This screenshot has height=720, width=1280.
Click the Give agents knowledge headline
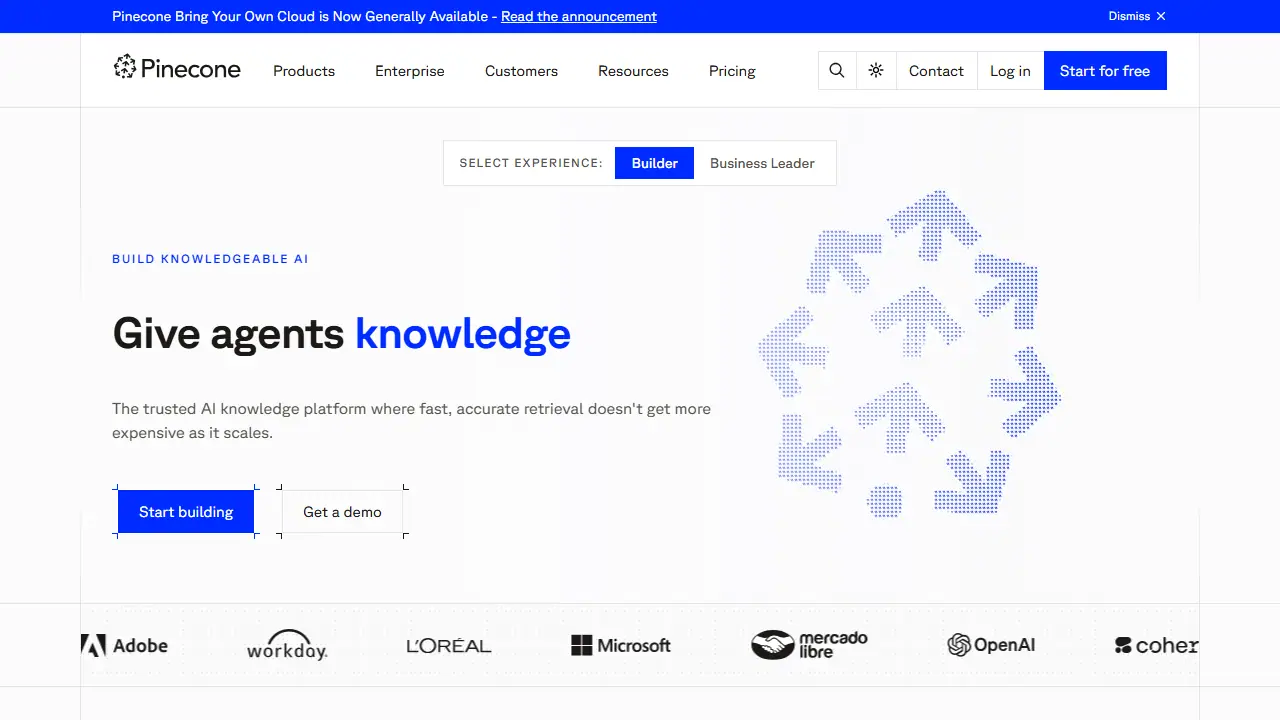[342, 333]
